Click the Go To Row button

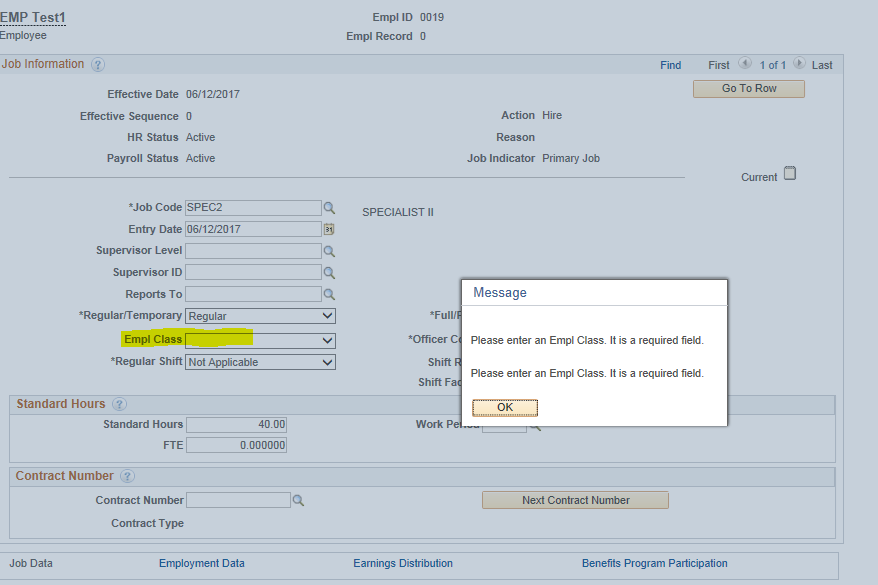pos(748,88)
